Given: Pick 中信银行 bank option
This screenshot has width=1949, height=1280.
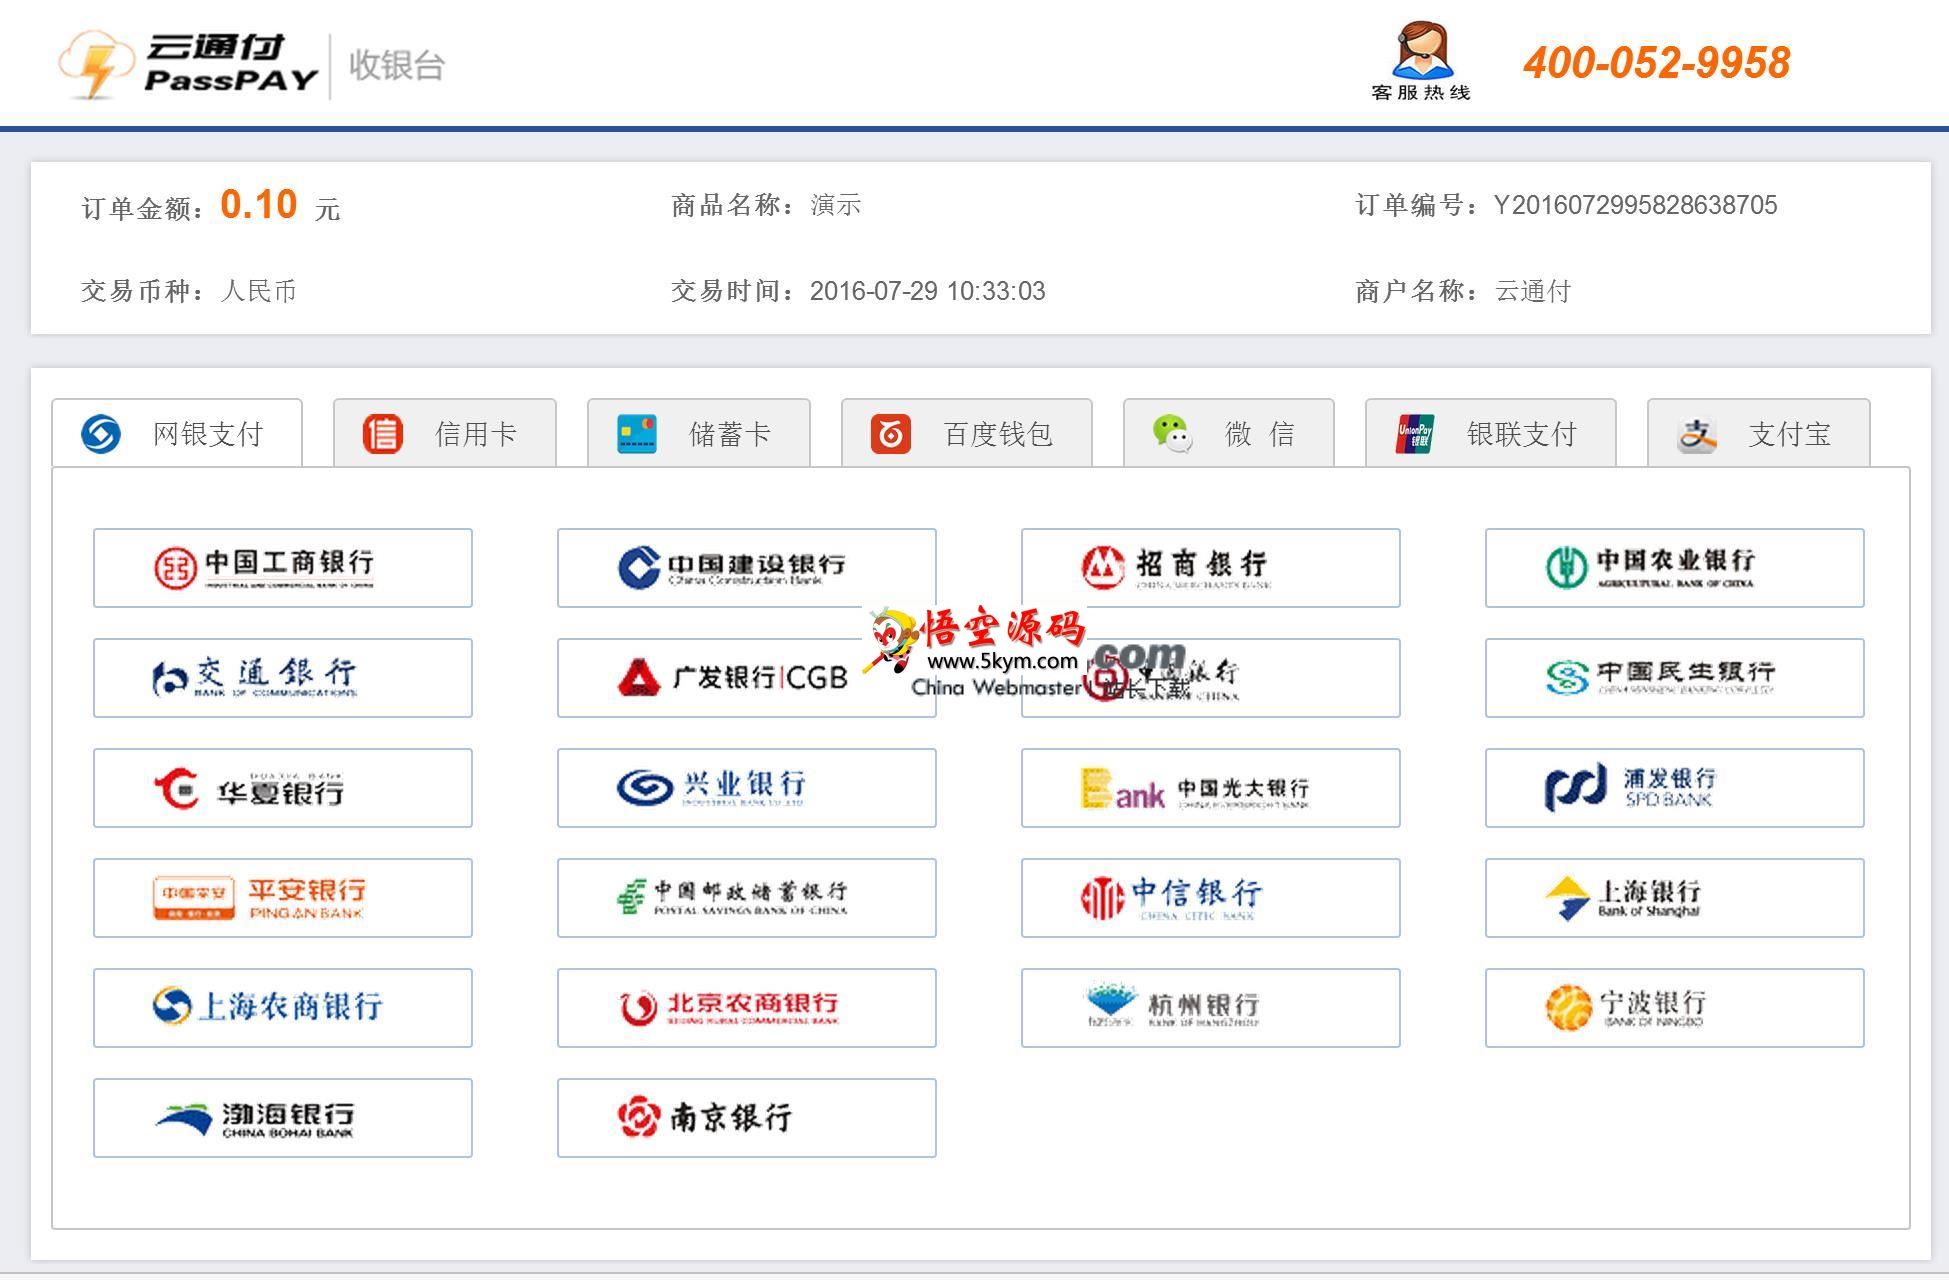Looking at the screenshot, I should pos(1211,898).
